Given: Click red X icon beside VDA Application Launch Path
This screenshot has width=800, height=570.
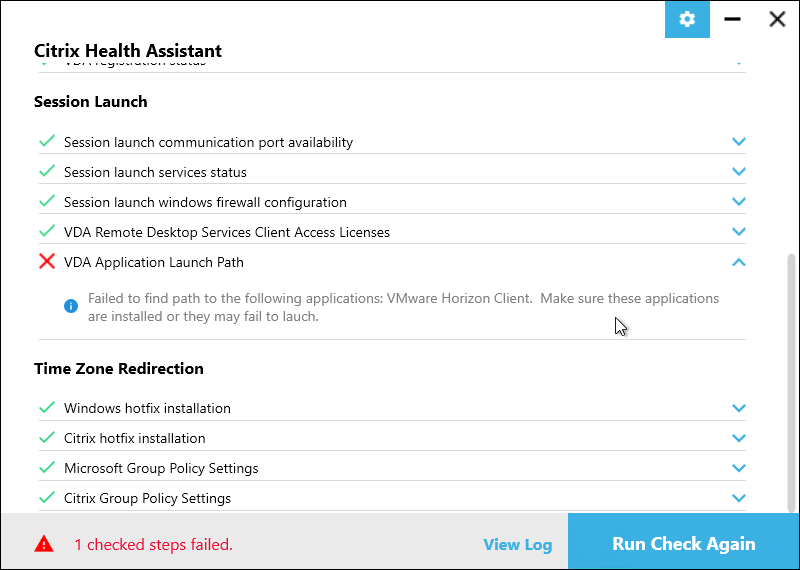Looking at the screenshot, I should coord(47,262).
